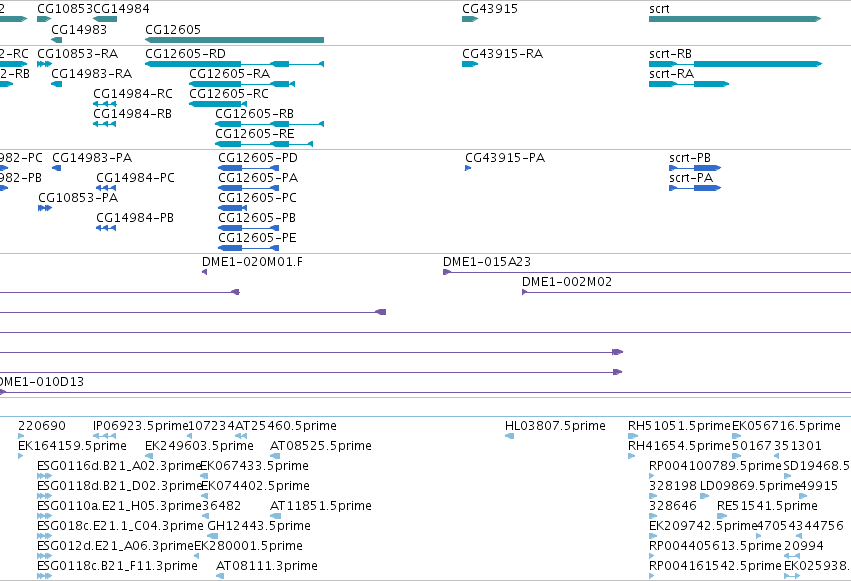
Task: Select transcript CG12605-RB
Action: point(270,124)
